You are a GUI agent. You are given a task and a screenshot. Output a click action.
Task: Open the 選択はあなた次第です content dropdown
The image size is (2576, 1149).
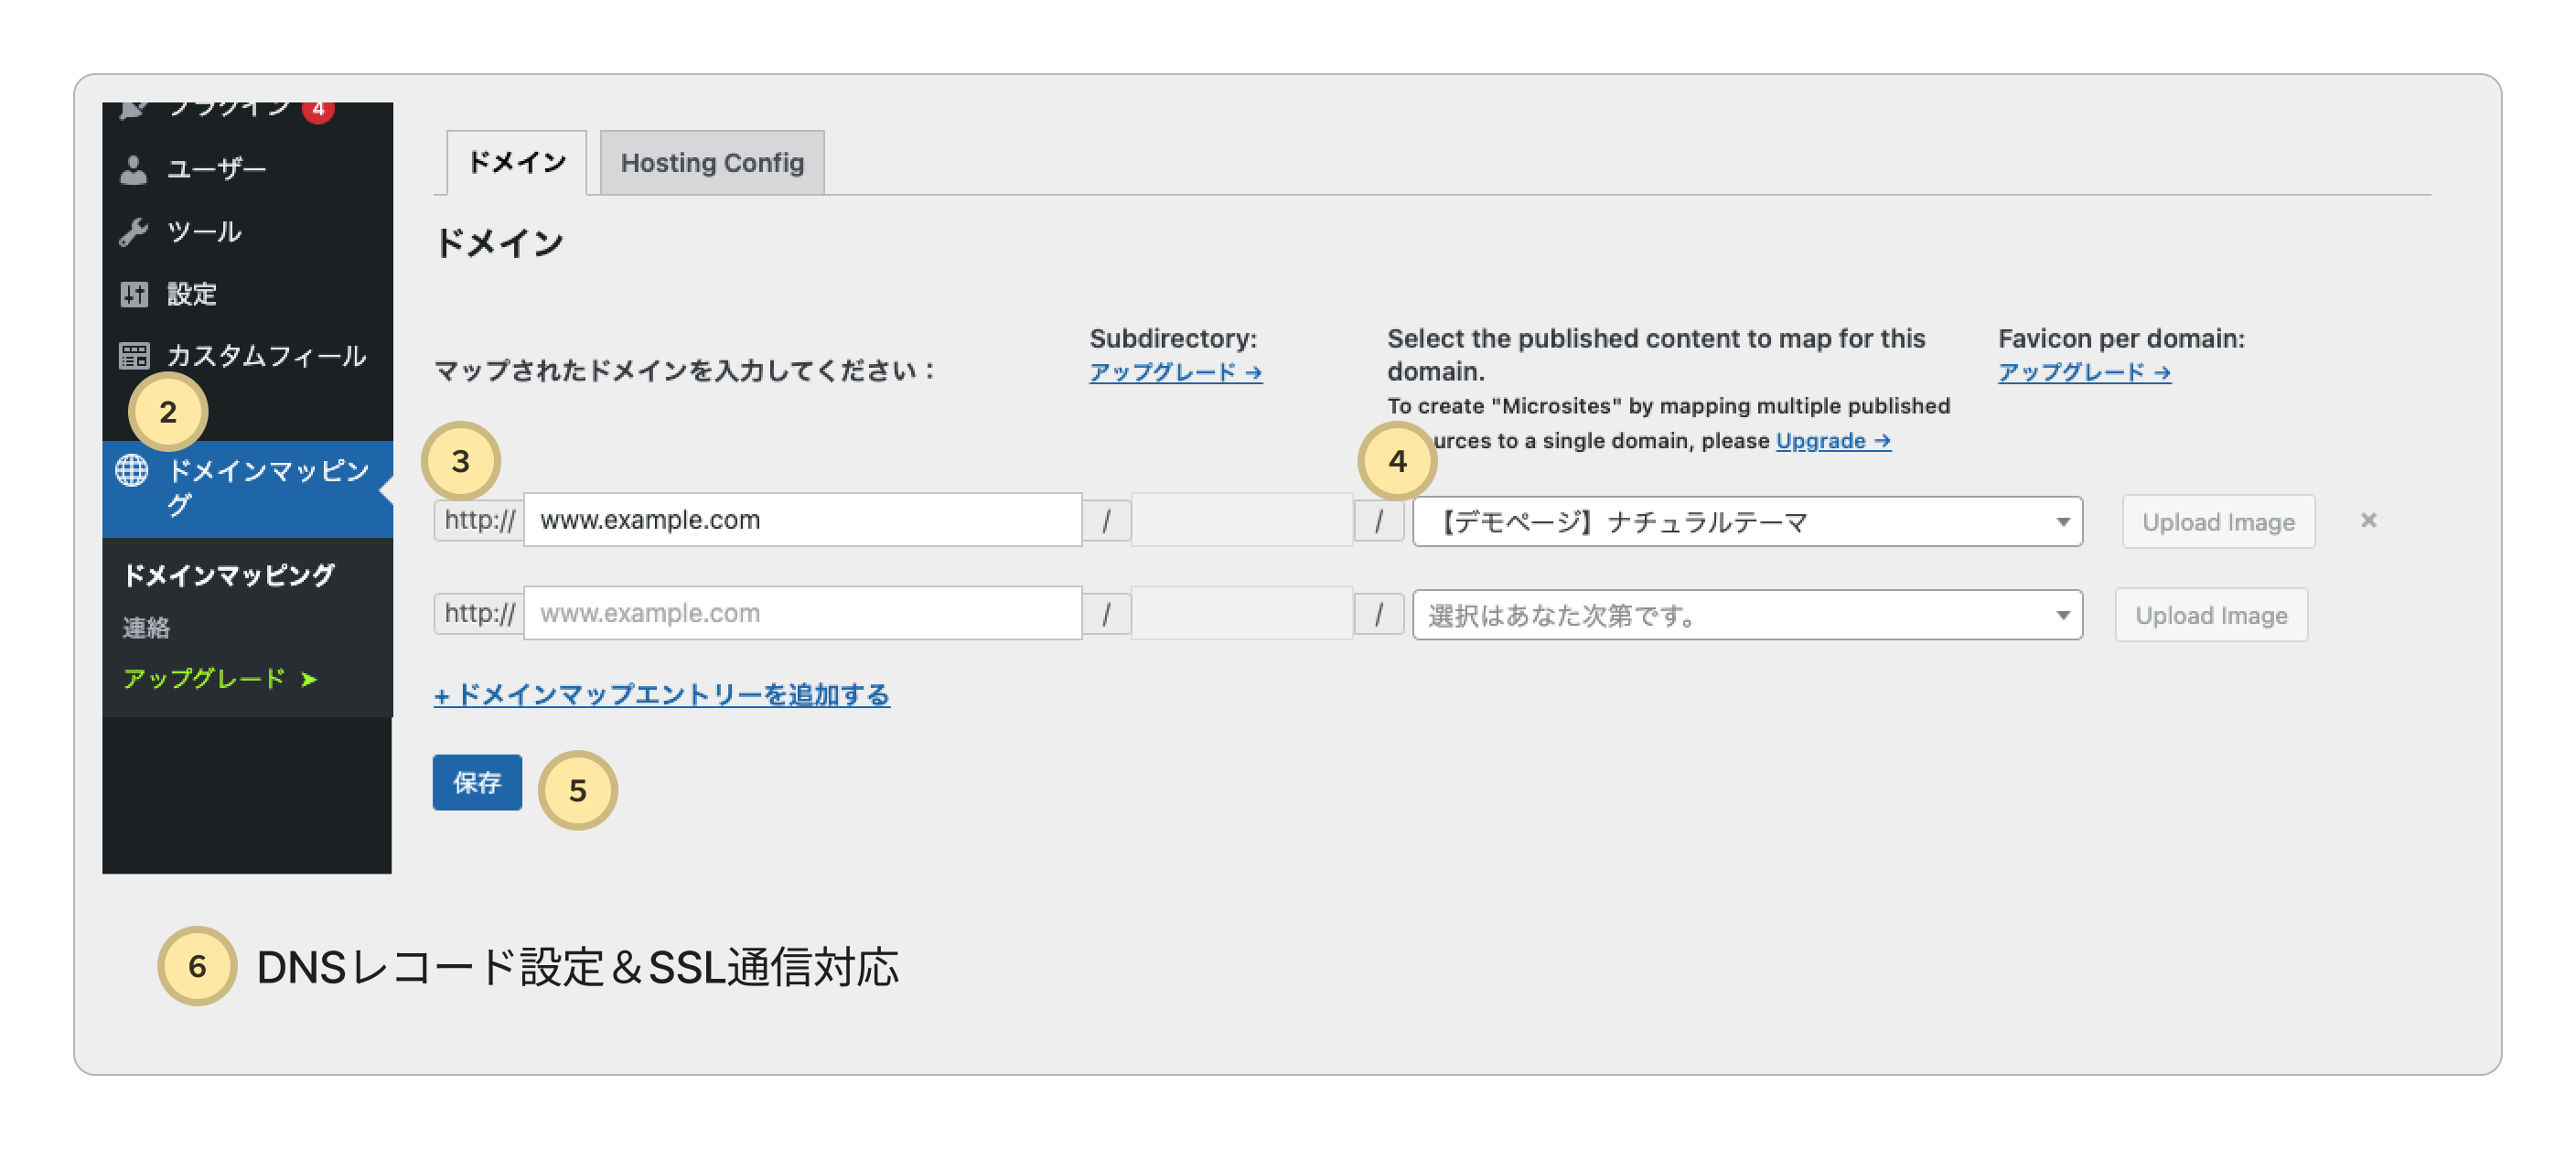pyautogui.click(x=1746, y=615)
